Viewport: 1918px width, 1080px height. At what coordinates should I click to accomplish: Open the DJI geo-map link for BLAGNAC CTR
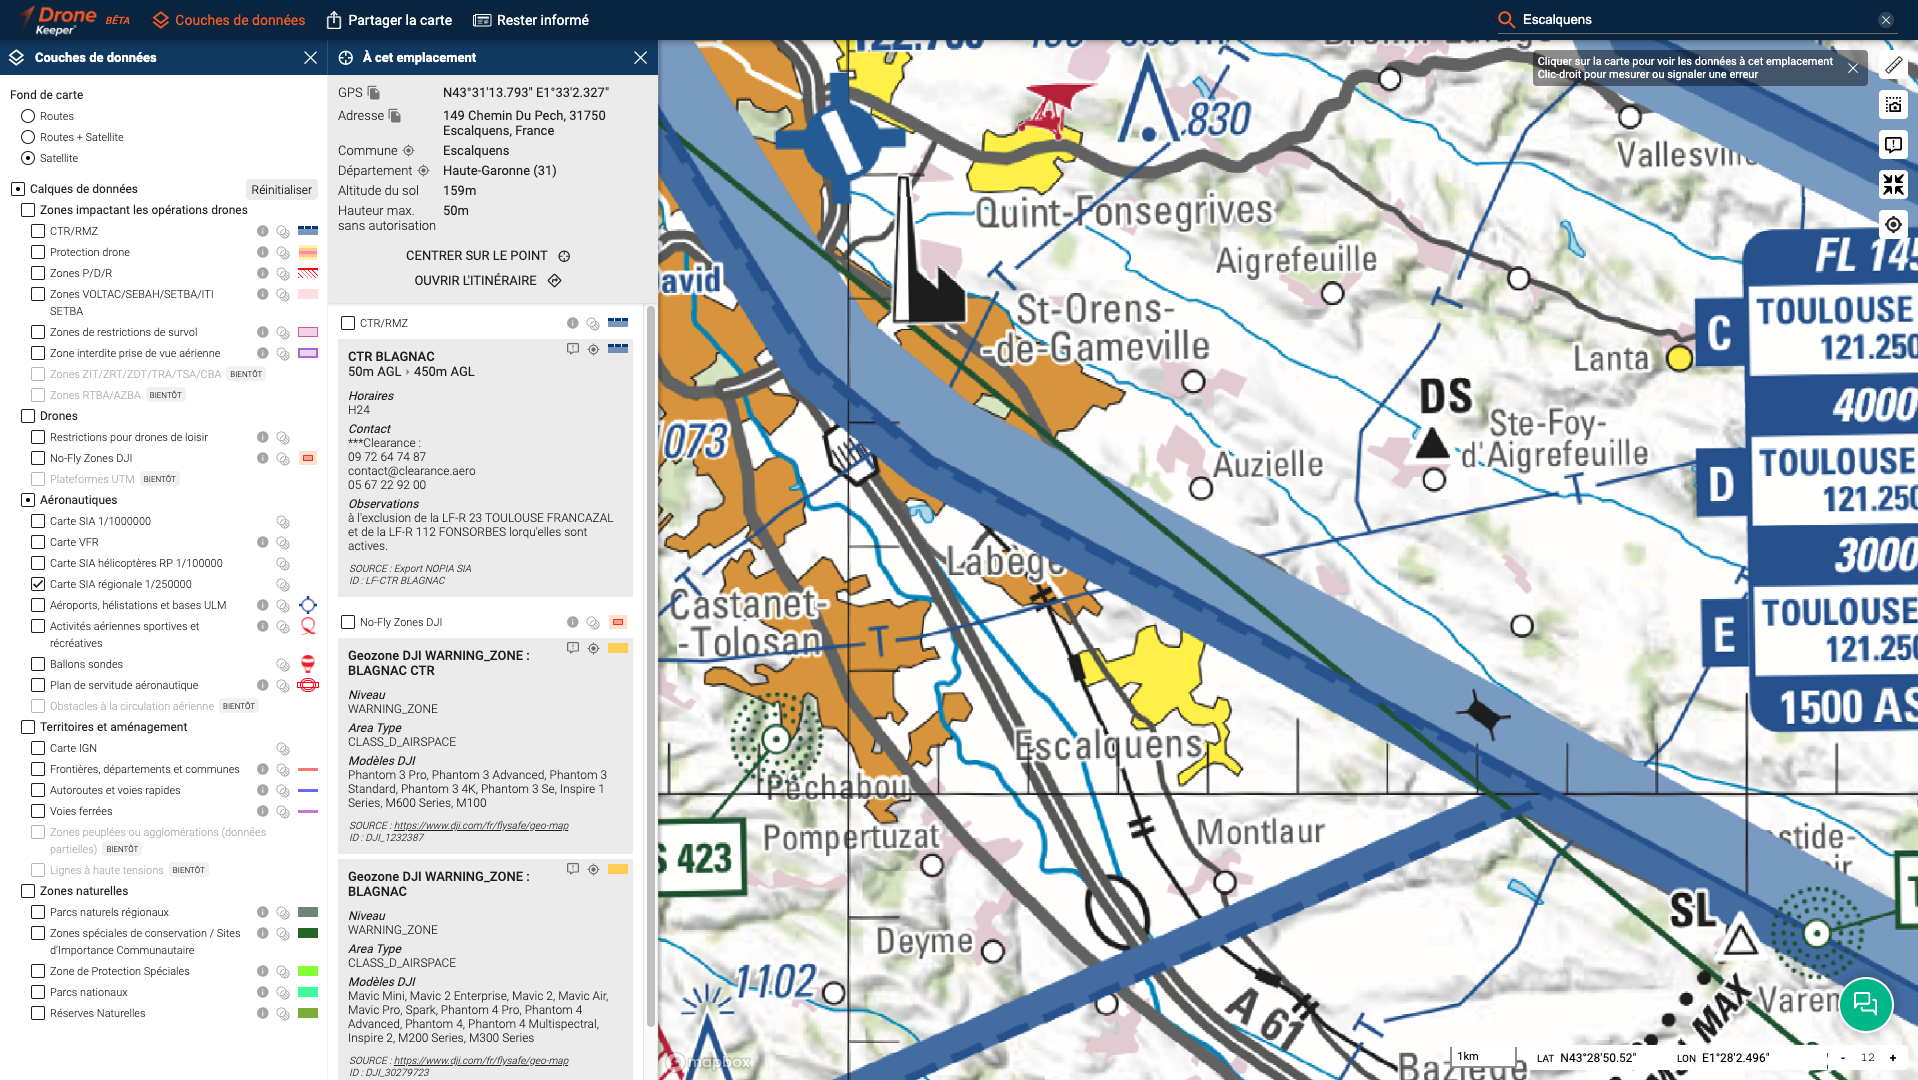pos(481,826)
